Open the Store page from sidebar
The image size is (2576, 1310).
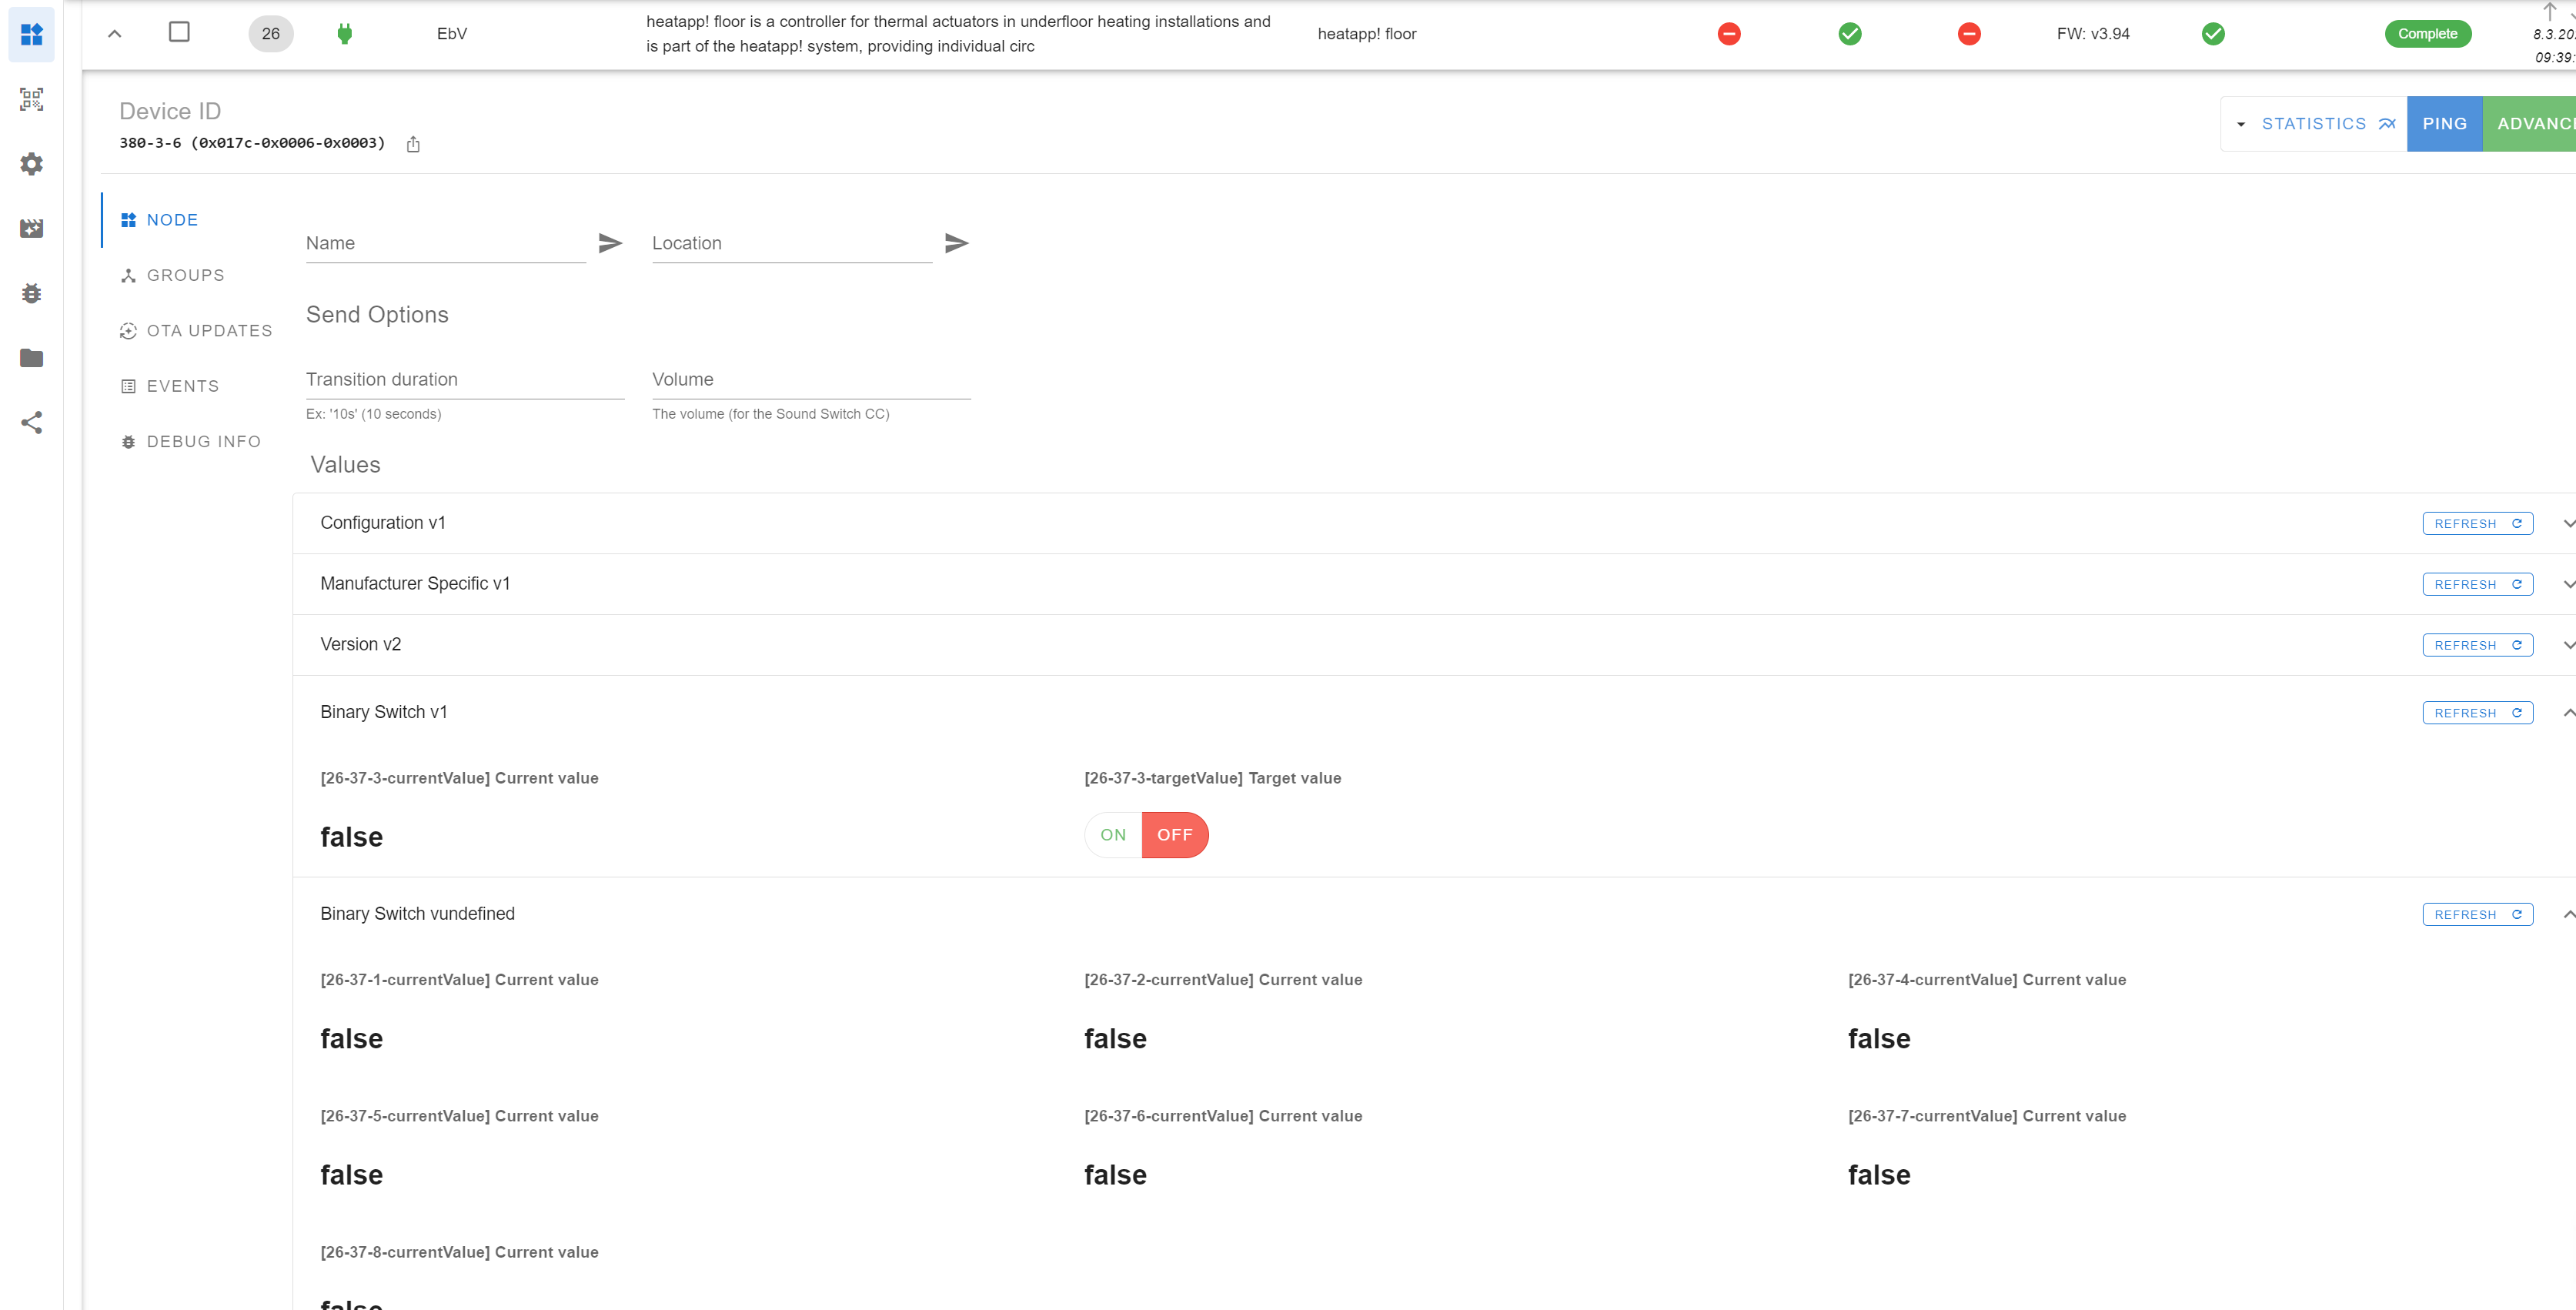pos(31,358)
